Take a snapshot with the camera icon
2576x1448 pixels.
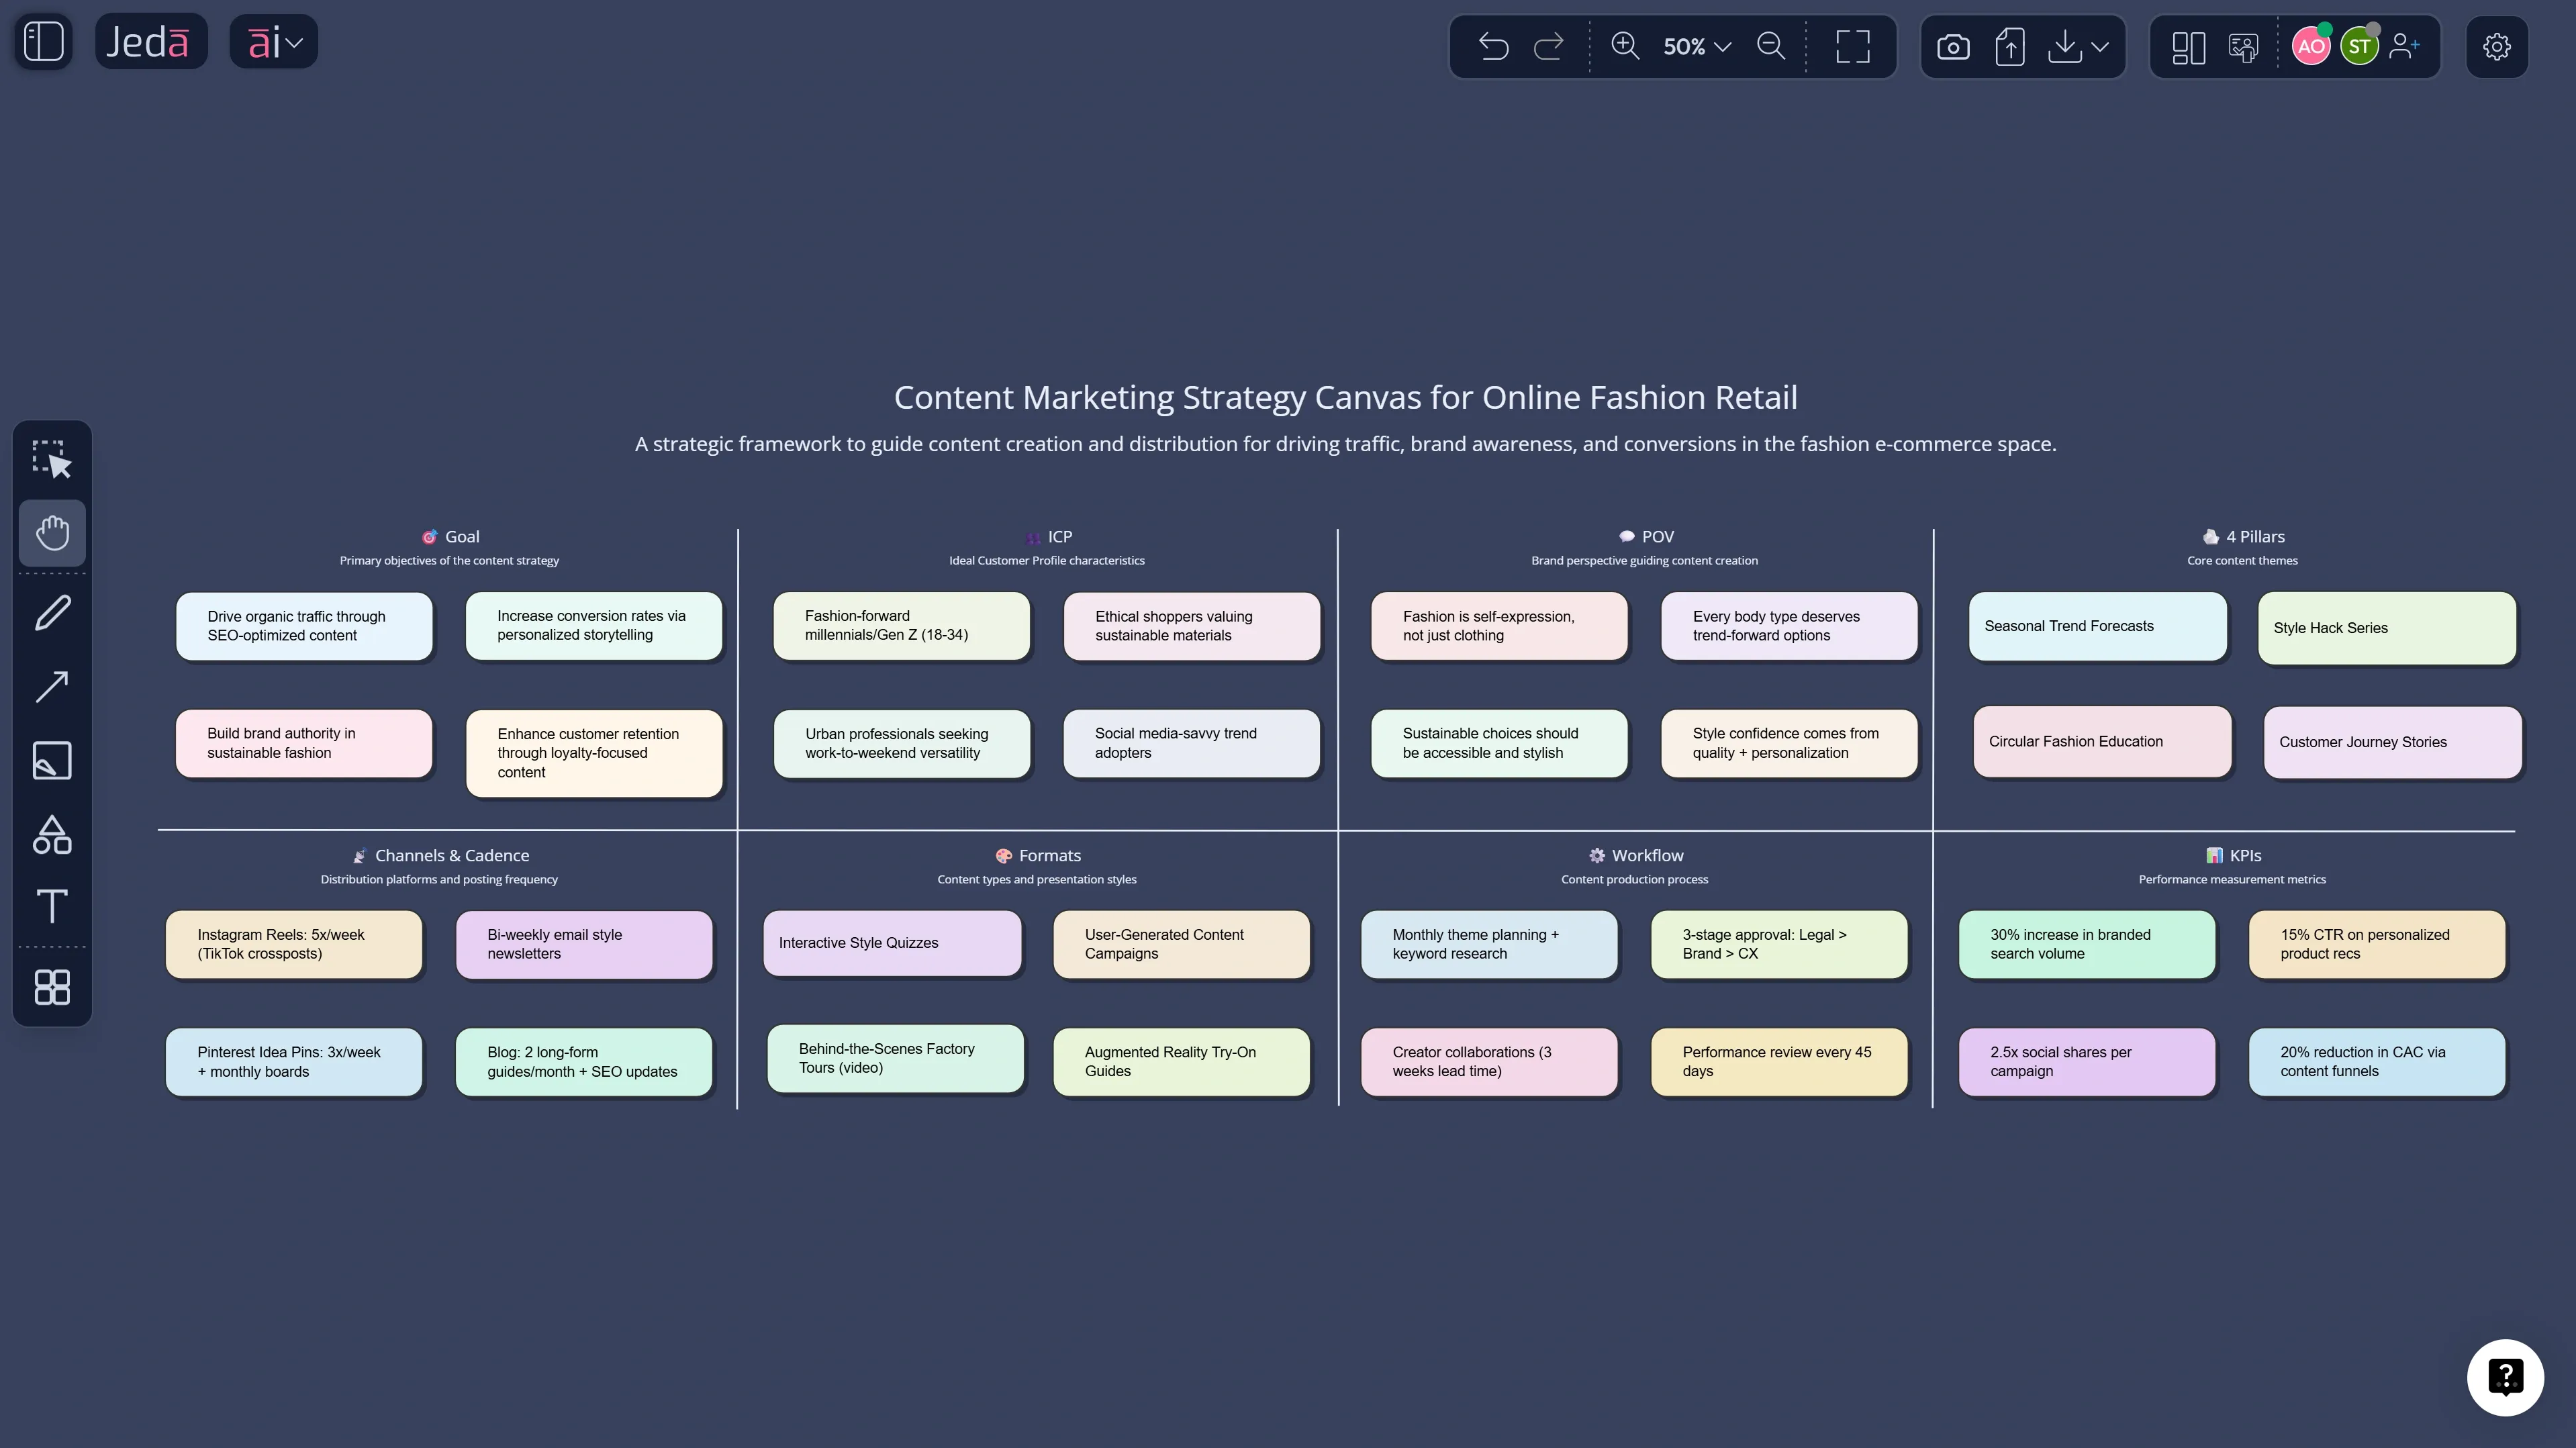click(x=1954, y=46)
